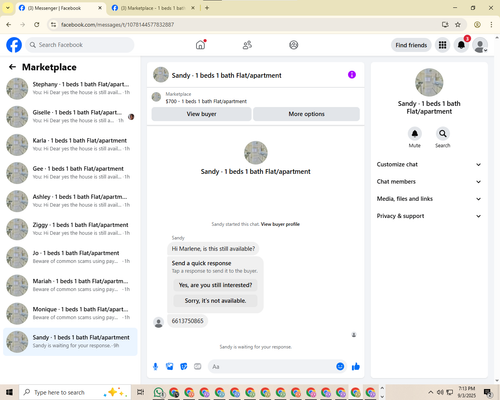Expand Media, files and links section

tap(429, 199)
